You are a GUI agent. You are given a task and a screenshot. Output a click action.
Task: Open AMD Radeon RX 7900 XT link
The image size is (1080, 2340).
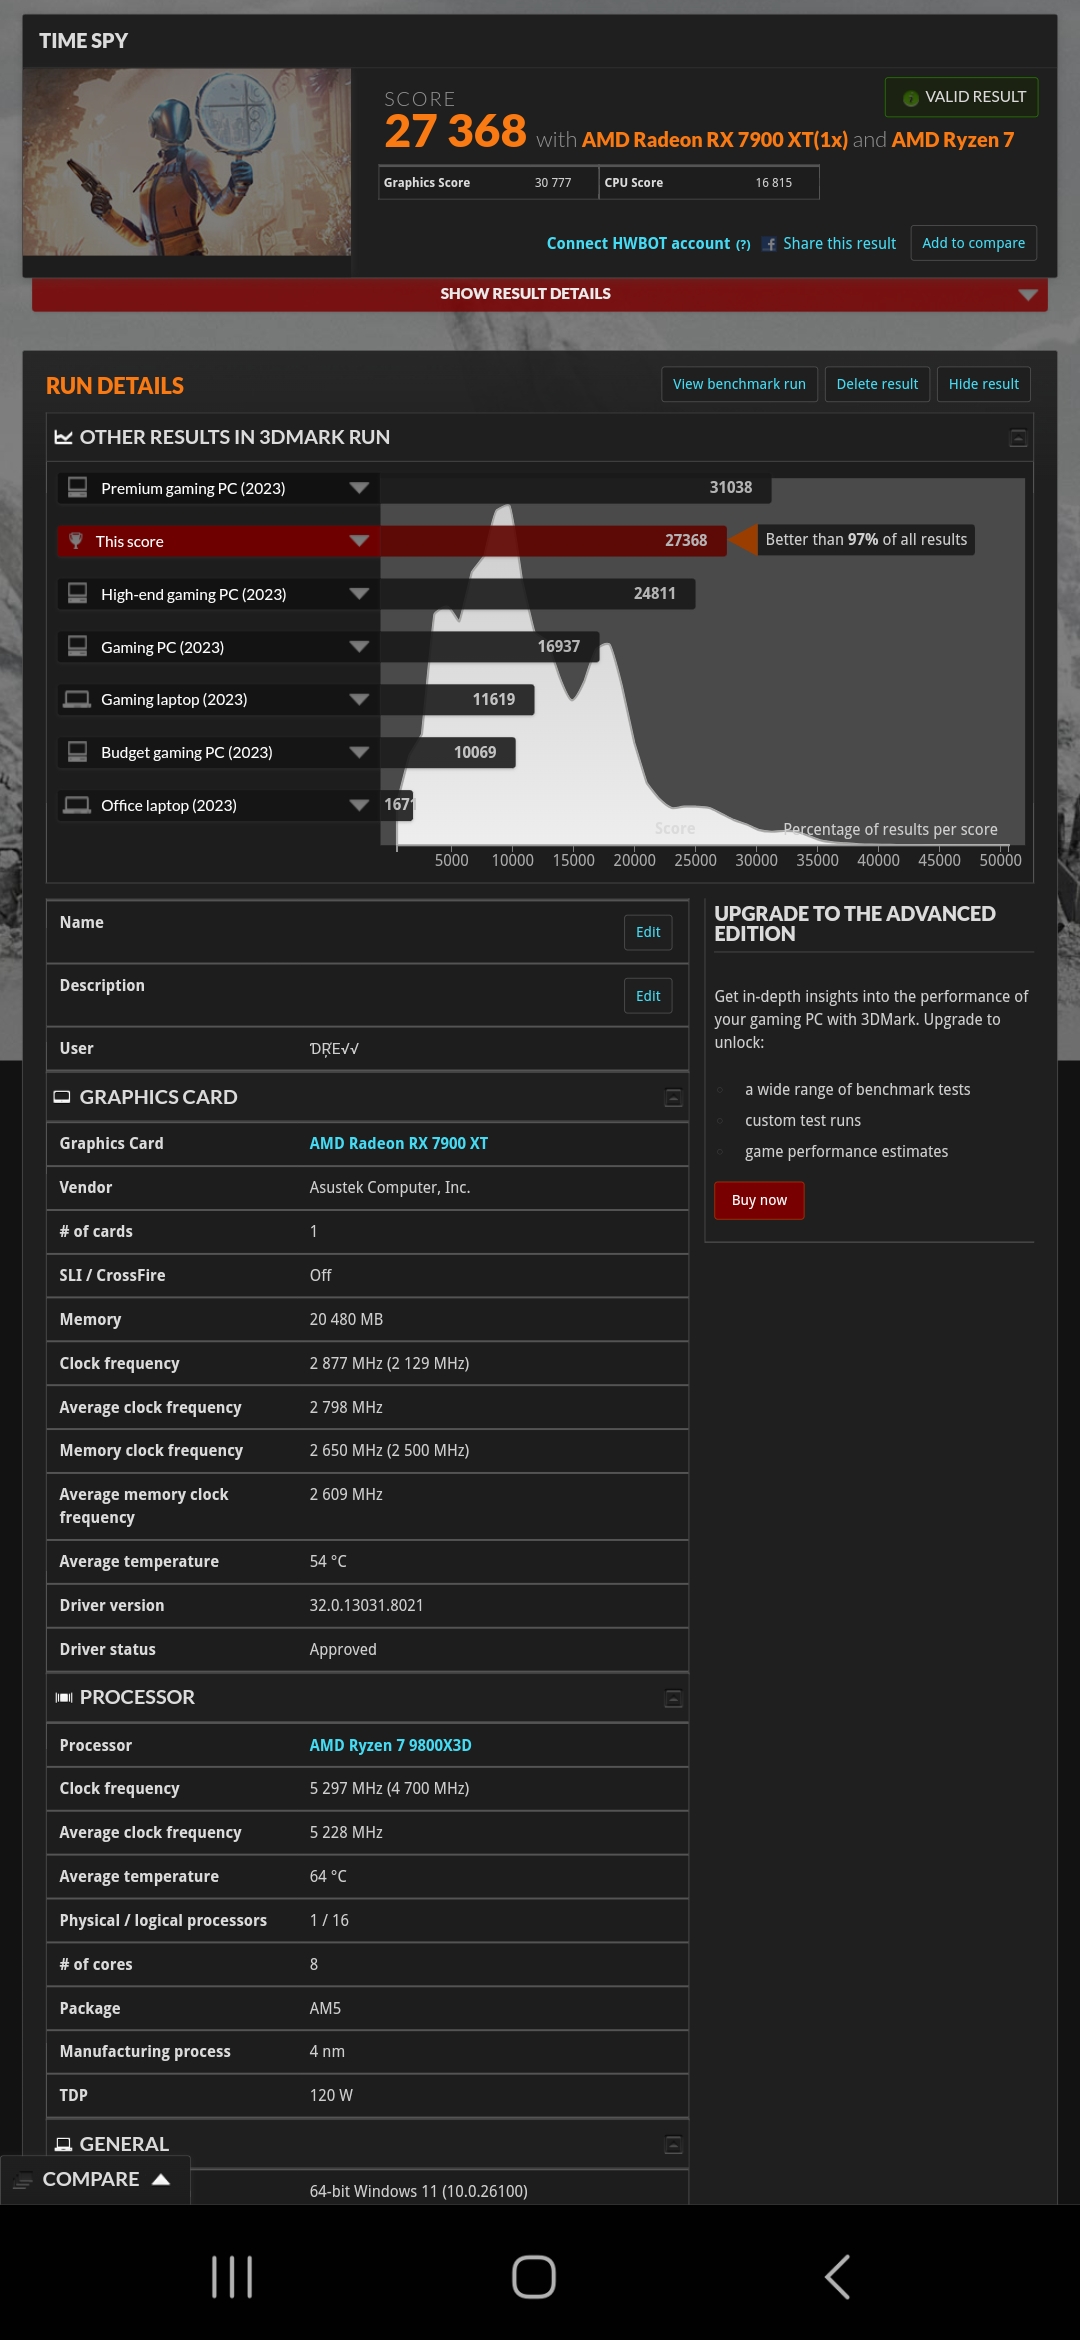(x=398, y=1143)
